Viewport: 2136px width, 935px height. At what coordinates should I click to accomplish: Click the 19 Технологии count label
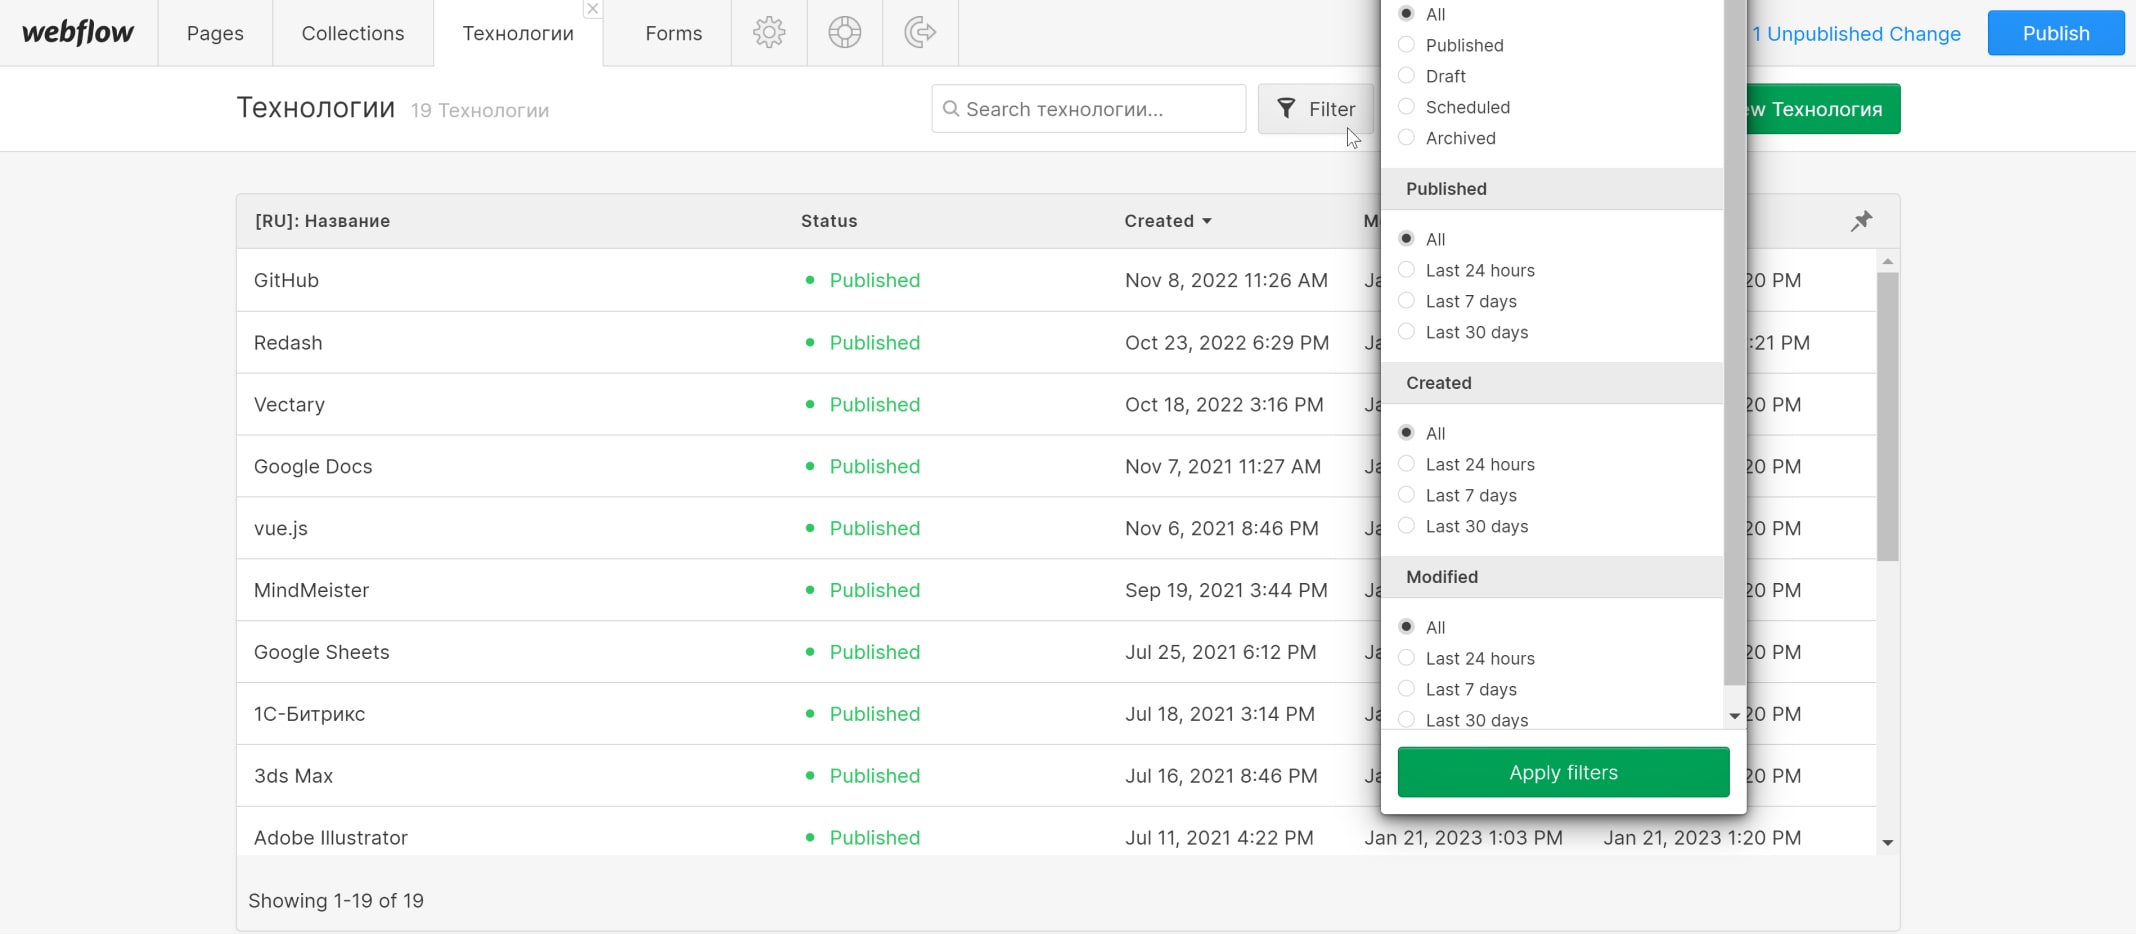click(480, 111)
